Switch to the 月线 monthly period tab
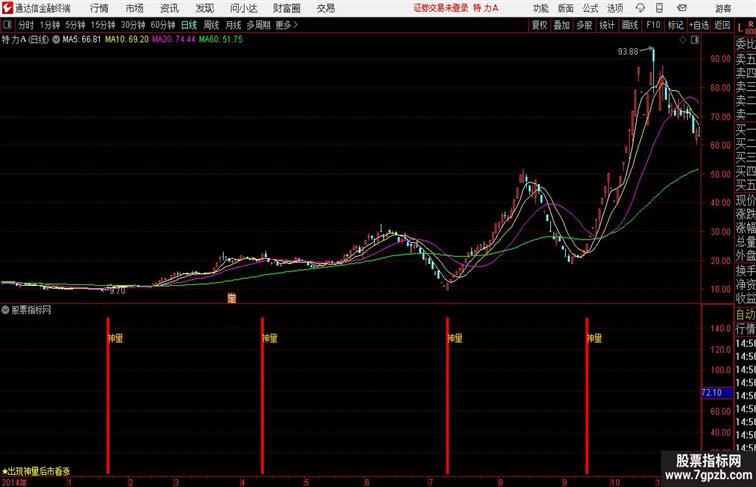The width and height of the screenshot is (756, 487). click(x=233, y=25)
